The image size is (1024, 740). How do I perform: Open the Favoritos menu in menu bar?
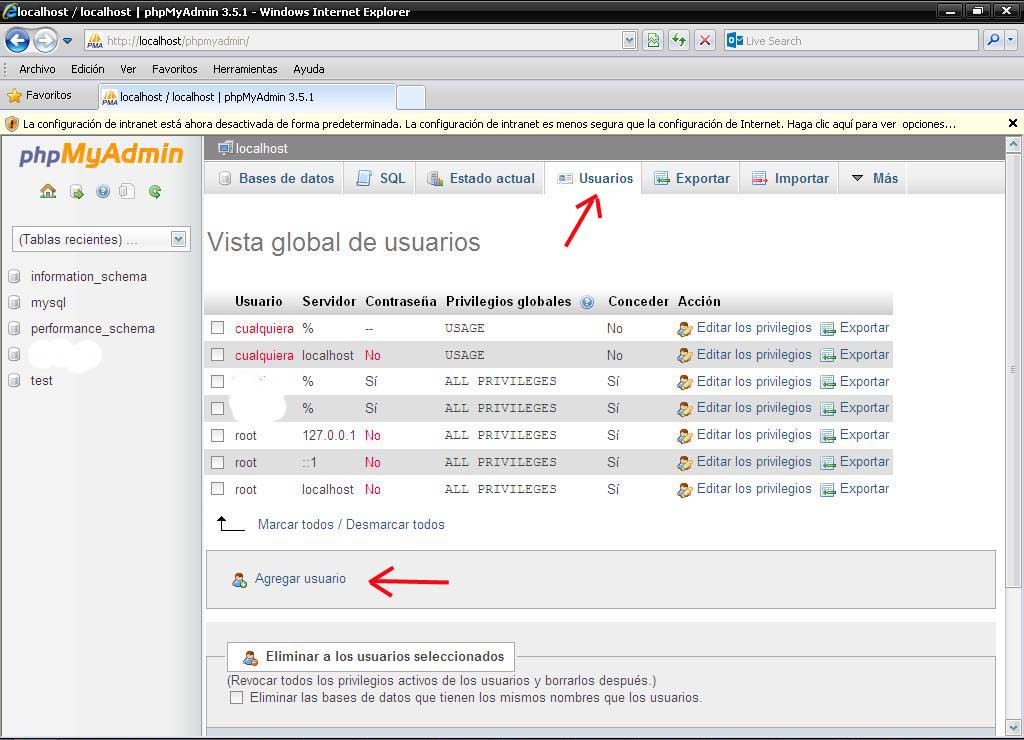(174, 69)
